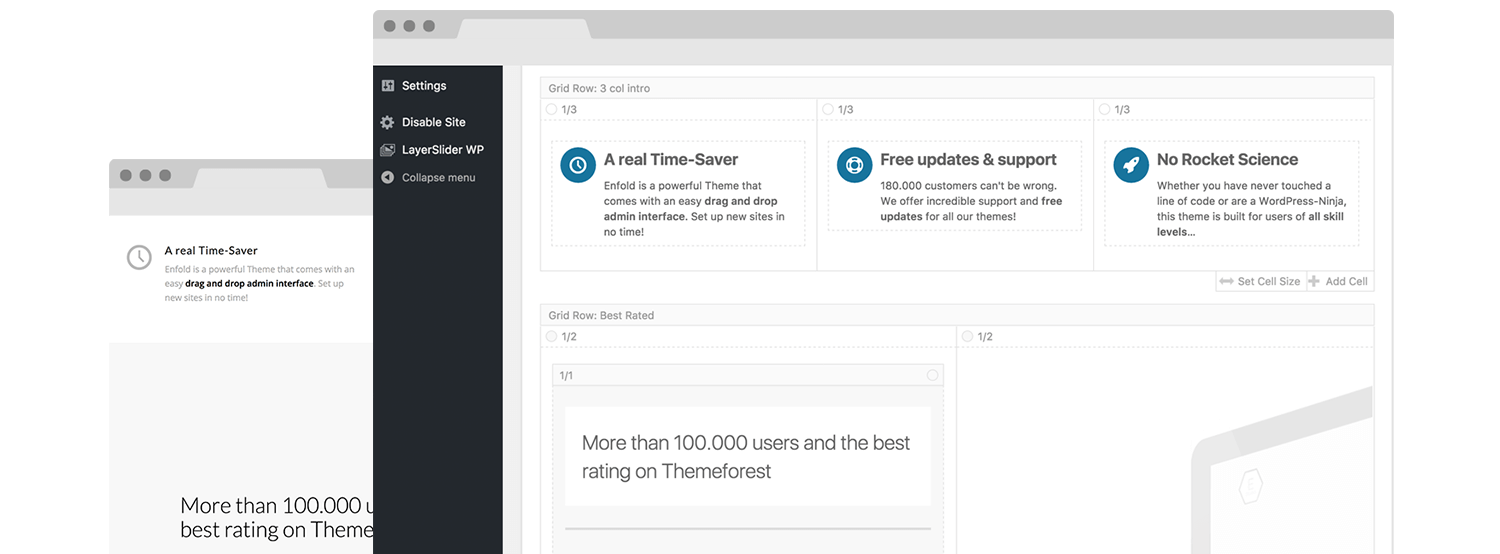Click the Settings sidebar icon

tap(388, 86)
